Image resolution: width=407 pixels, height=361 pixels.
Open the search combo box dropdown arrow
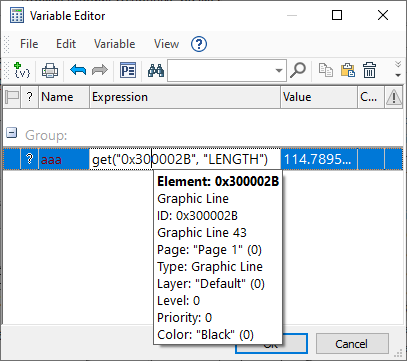(x=279, y=71)
